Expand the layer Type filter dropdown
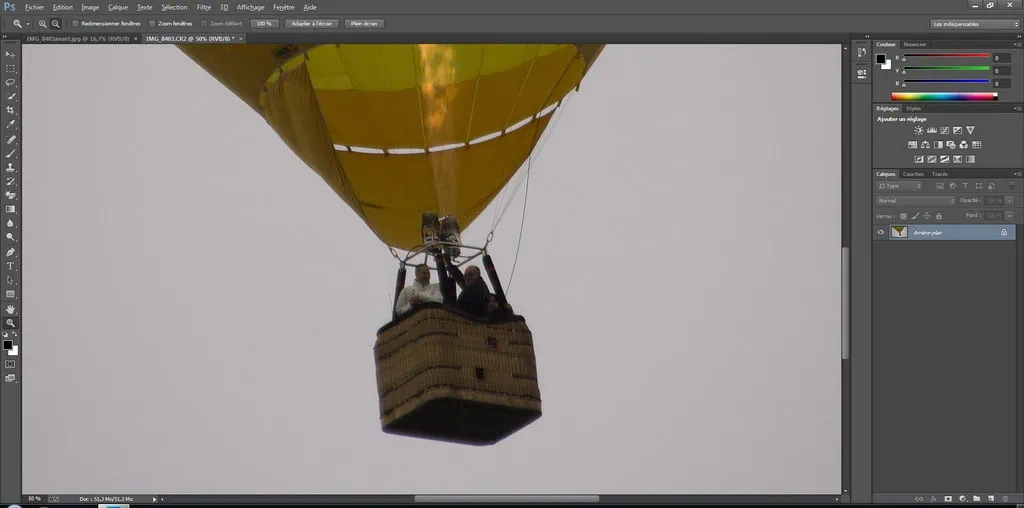1024x508 pixels. click(x=897, y=186)
